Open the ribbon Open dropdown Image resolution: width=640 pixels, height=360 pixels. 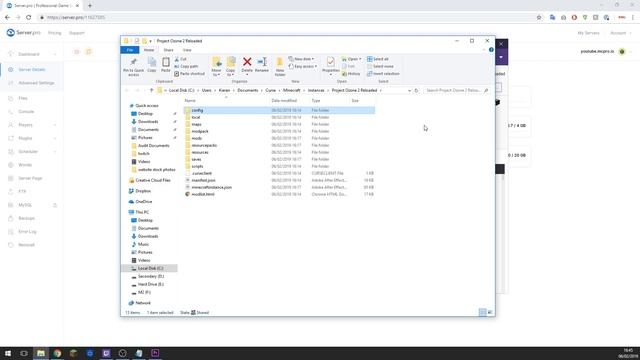pyautogui.click(x=351, y=59)
